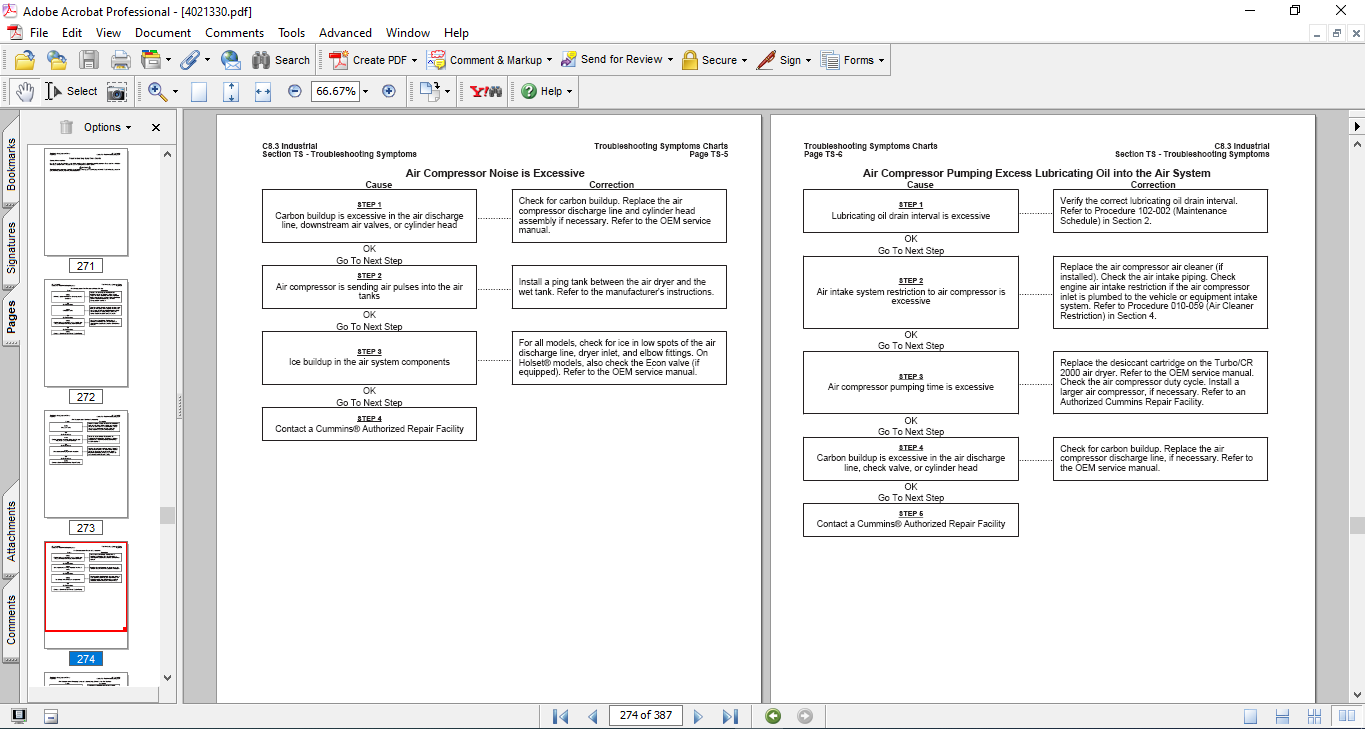Go to the last page
The width and height of the screenshot is (1365, 729).
point(730,716)
